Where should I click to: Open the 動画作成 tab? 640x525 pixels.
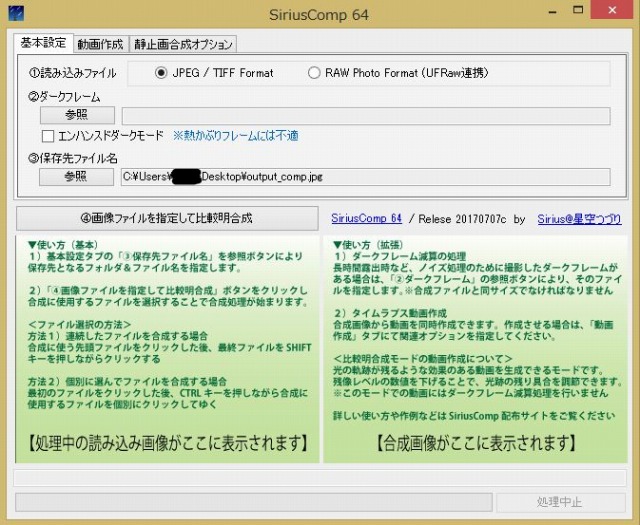(x=100, y=45)
